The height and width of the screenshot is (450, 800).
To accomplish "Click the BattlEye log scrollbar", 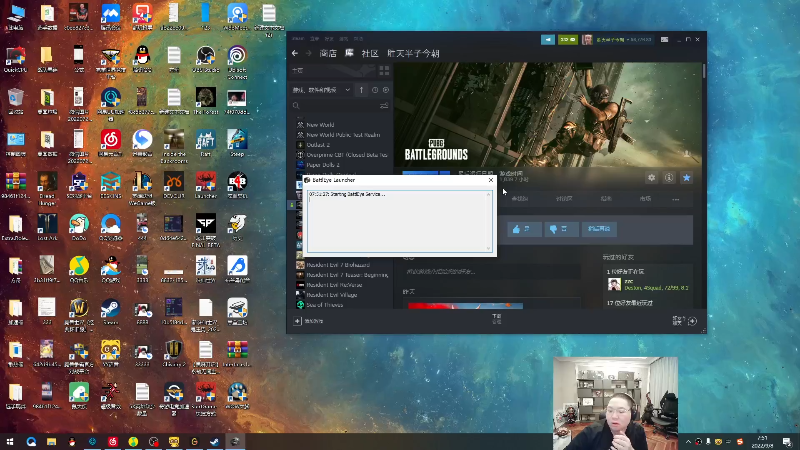I will coord(490,220).
